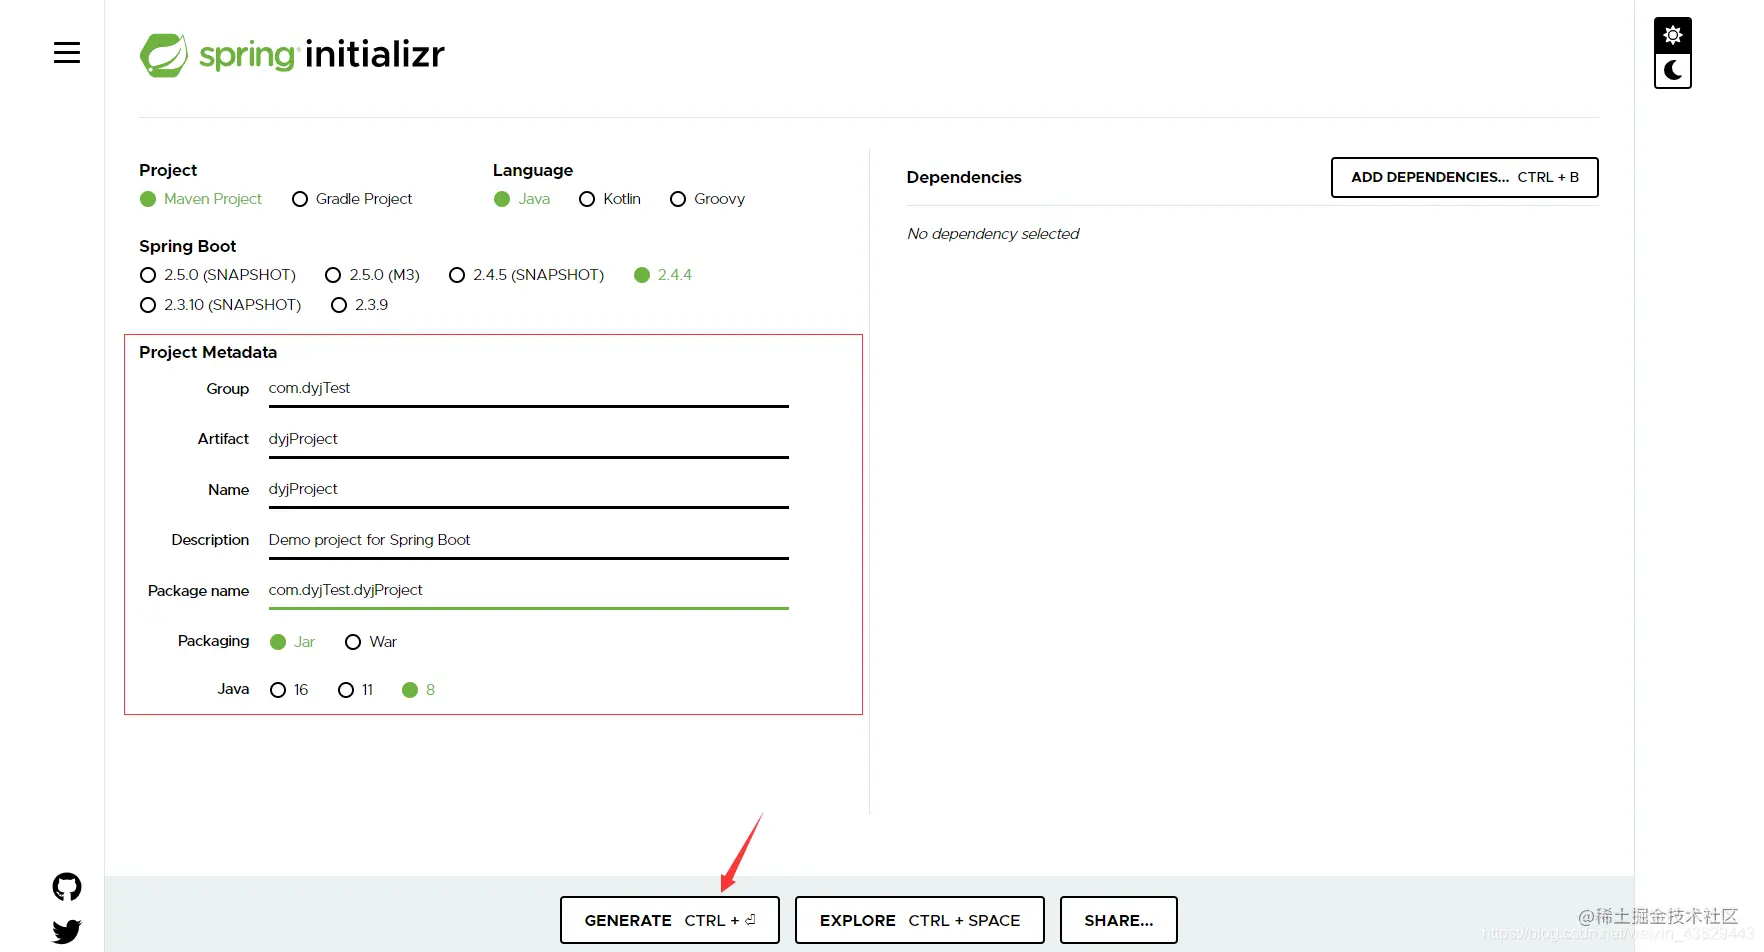Edit the Artifact field
The width and height of the screenshot is (1764, 952).
(x=529, y=440)
